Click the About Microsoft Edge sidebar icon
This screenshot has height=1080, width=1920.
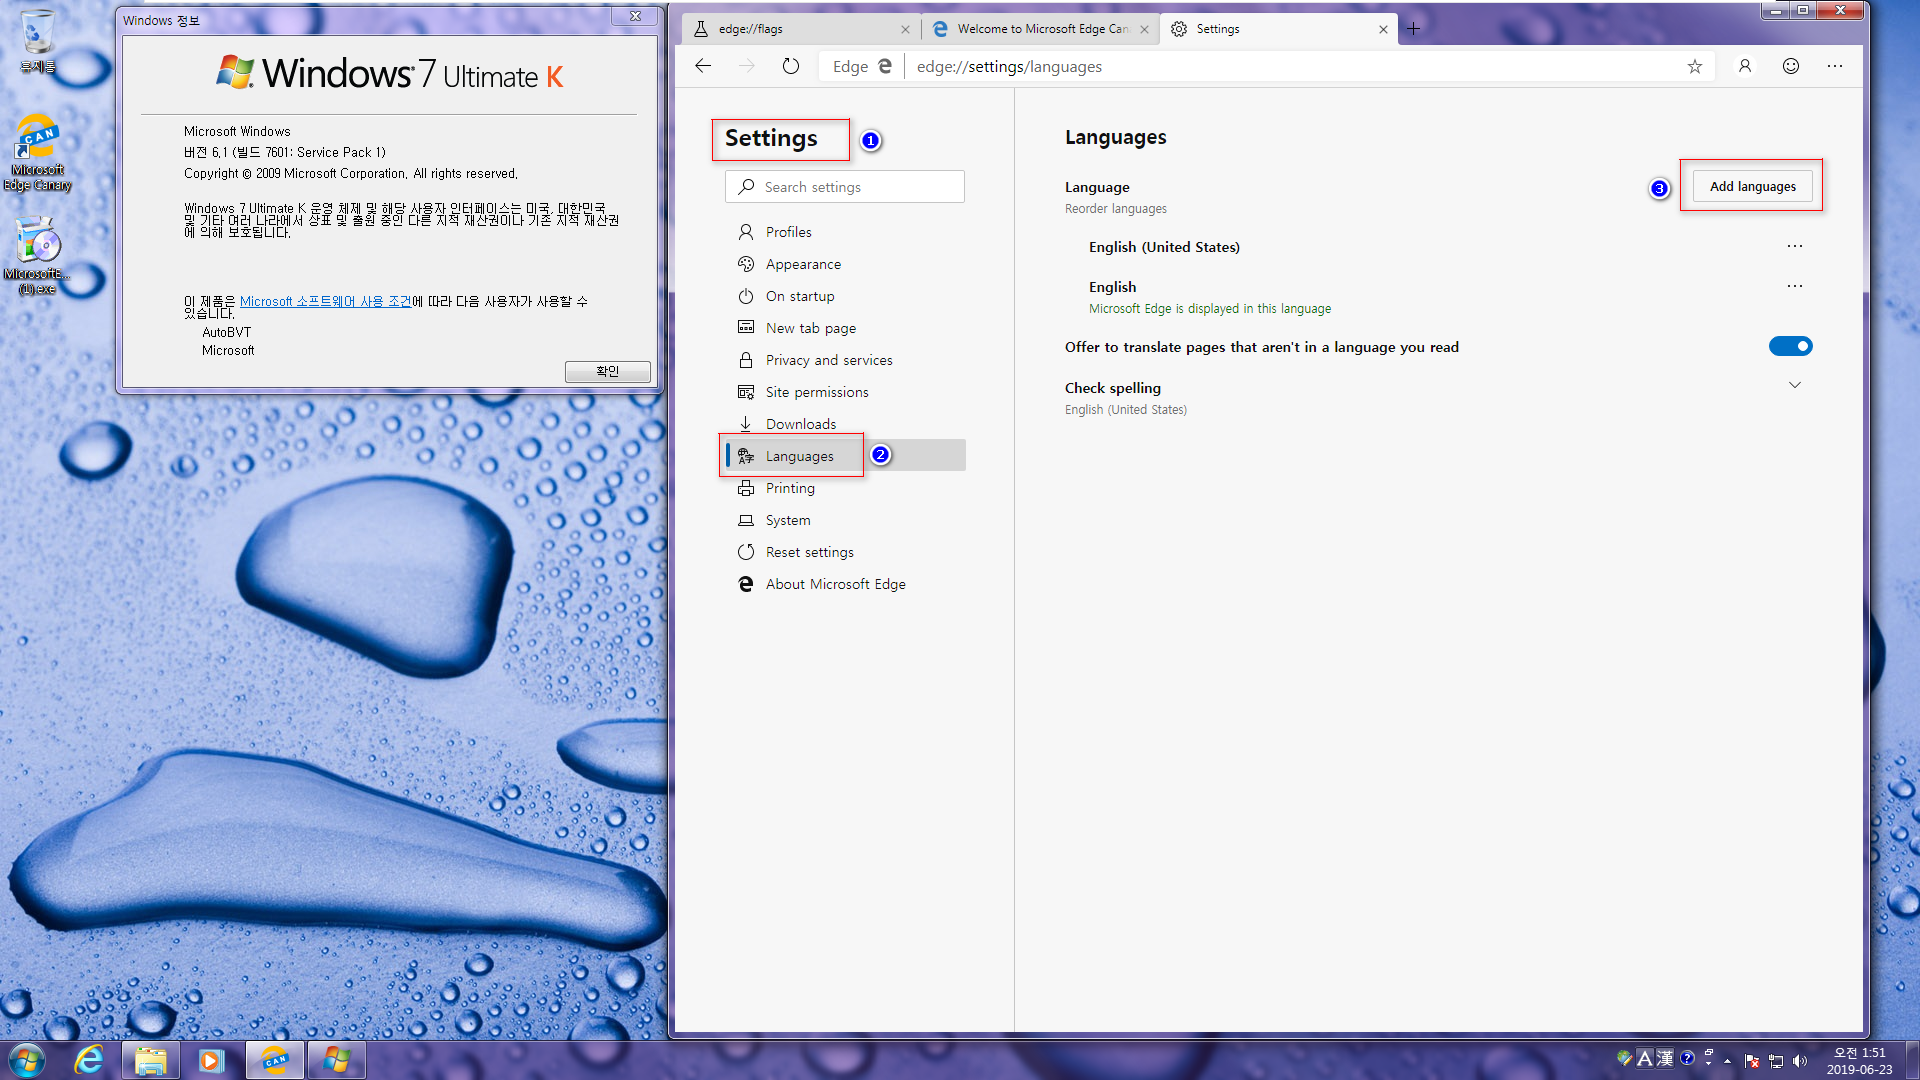pyautogui.click(x=746, y=583)
